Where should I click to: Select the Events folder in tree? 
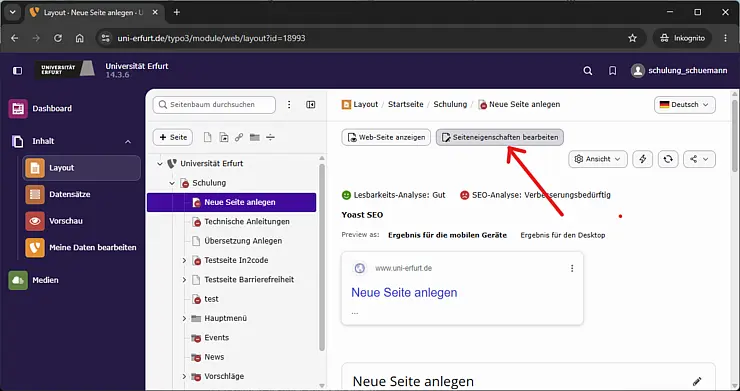click(217, 338)
